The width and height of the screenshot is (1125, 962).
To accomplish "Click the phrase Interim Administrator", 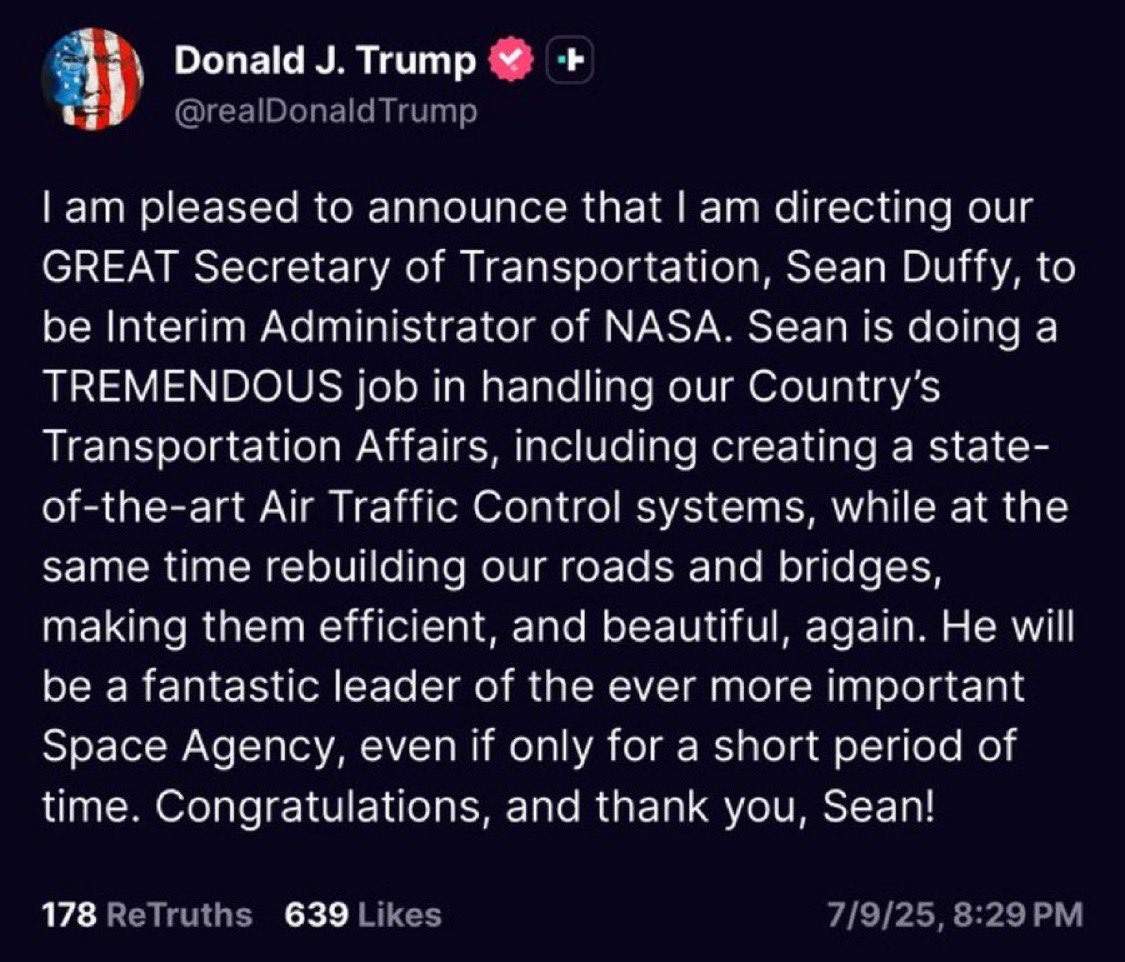I will tap(321, 327).
